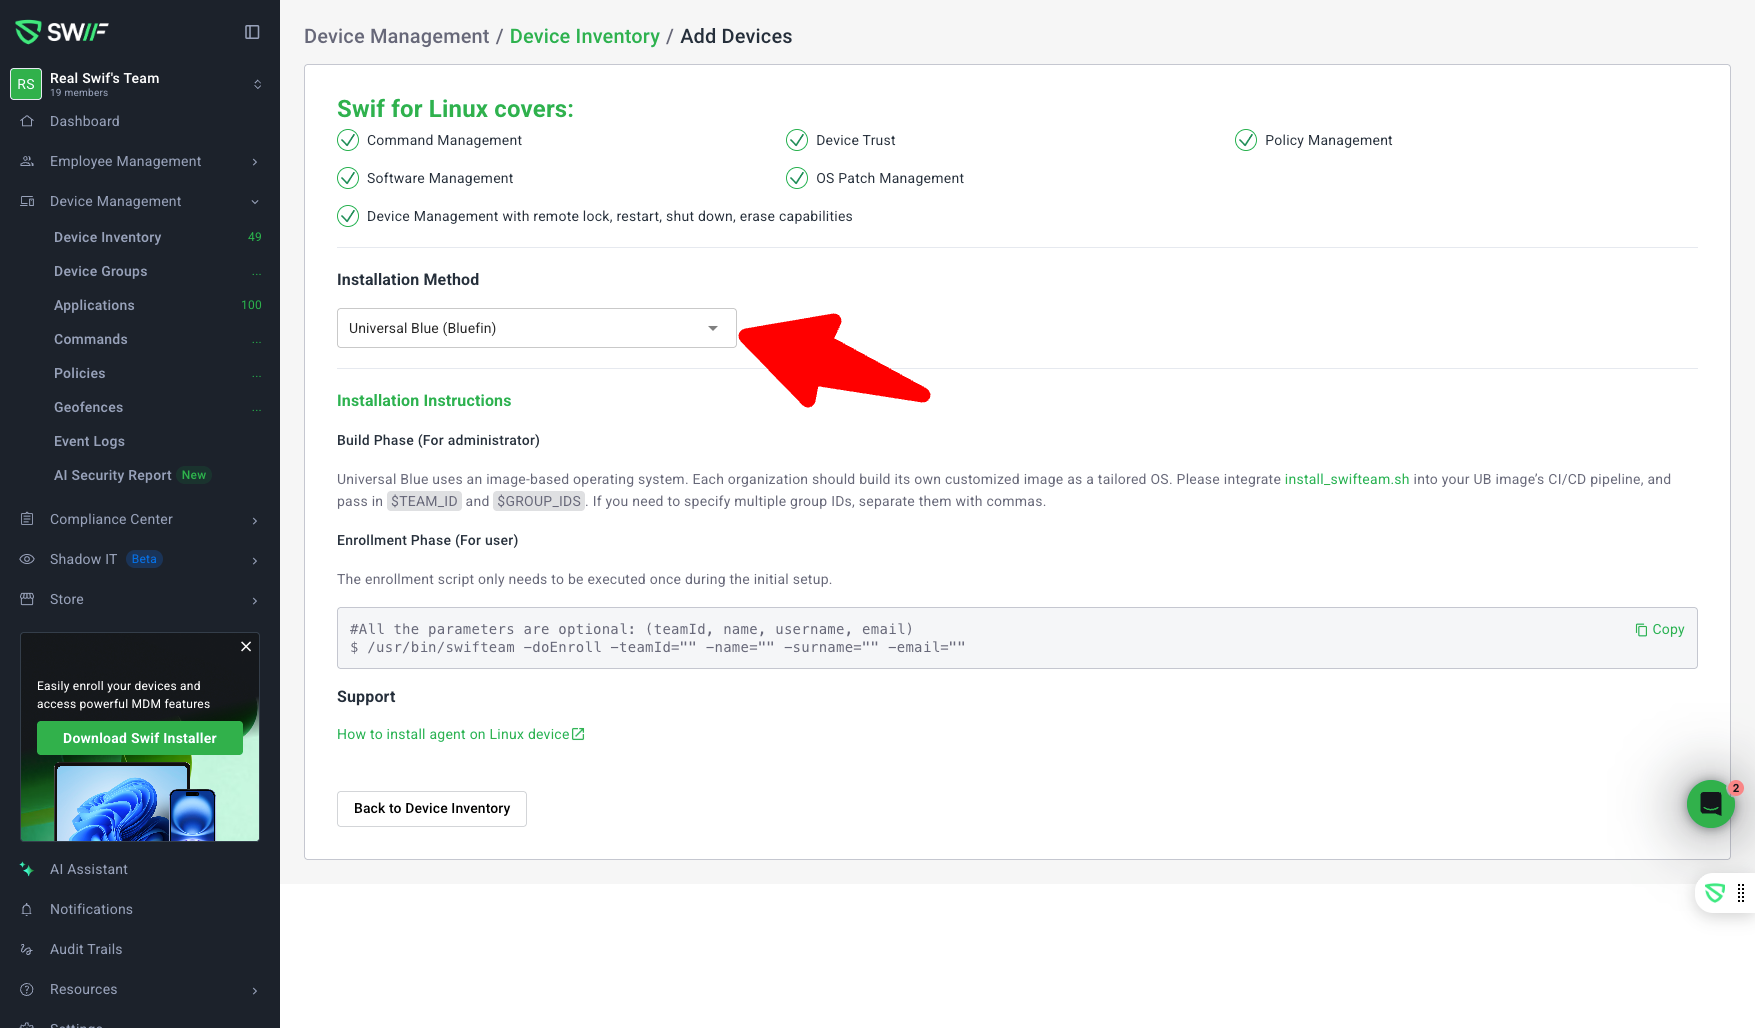Go to Applications menu item
This screenshot has width=1755, height=1028.
(94, 305)
